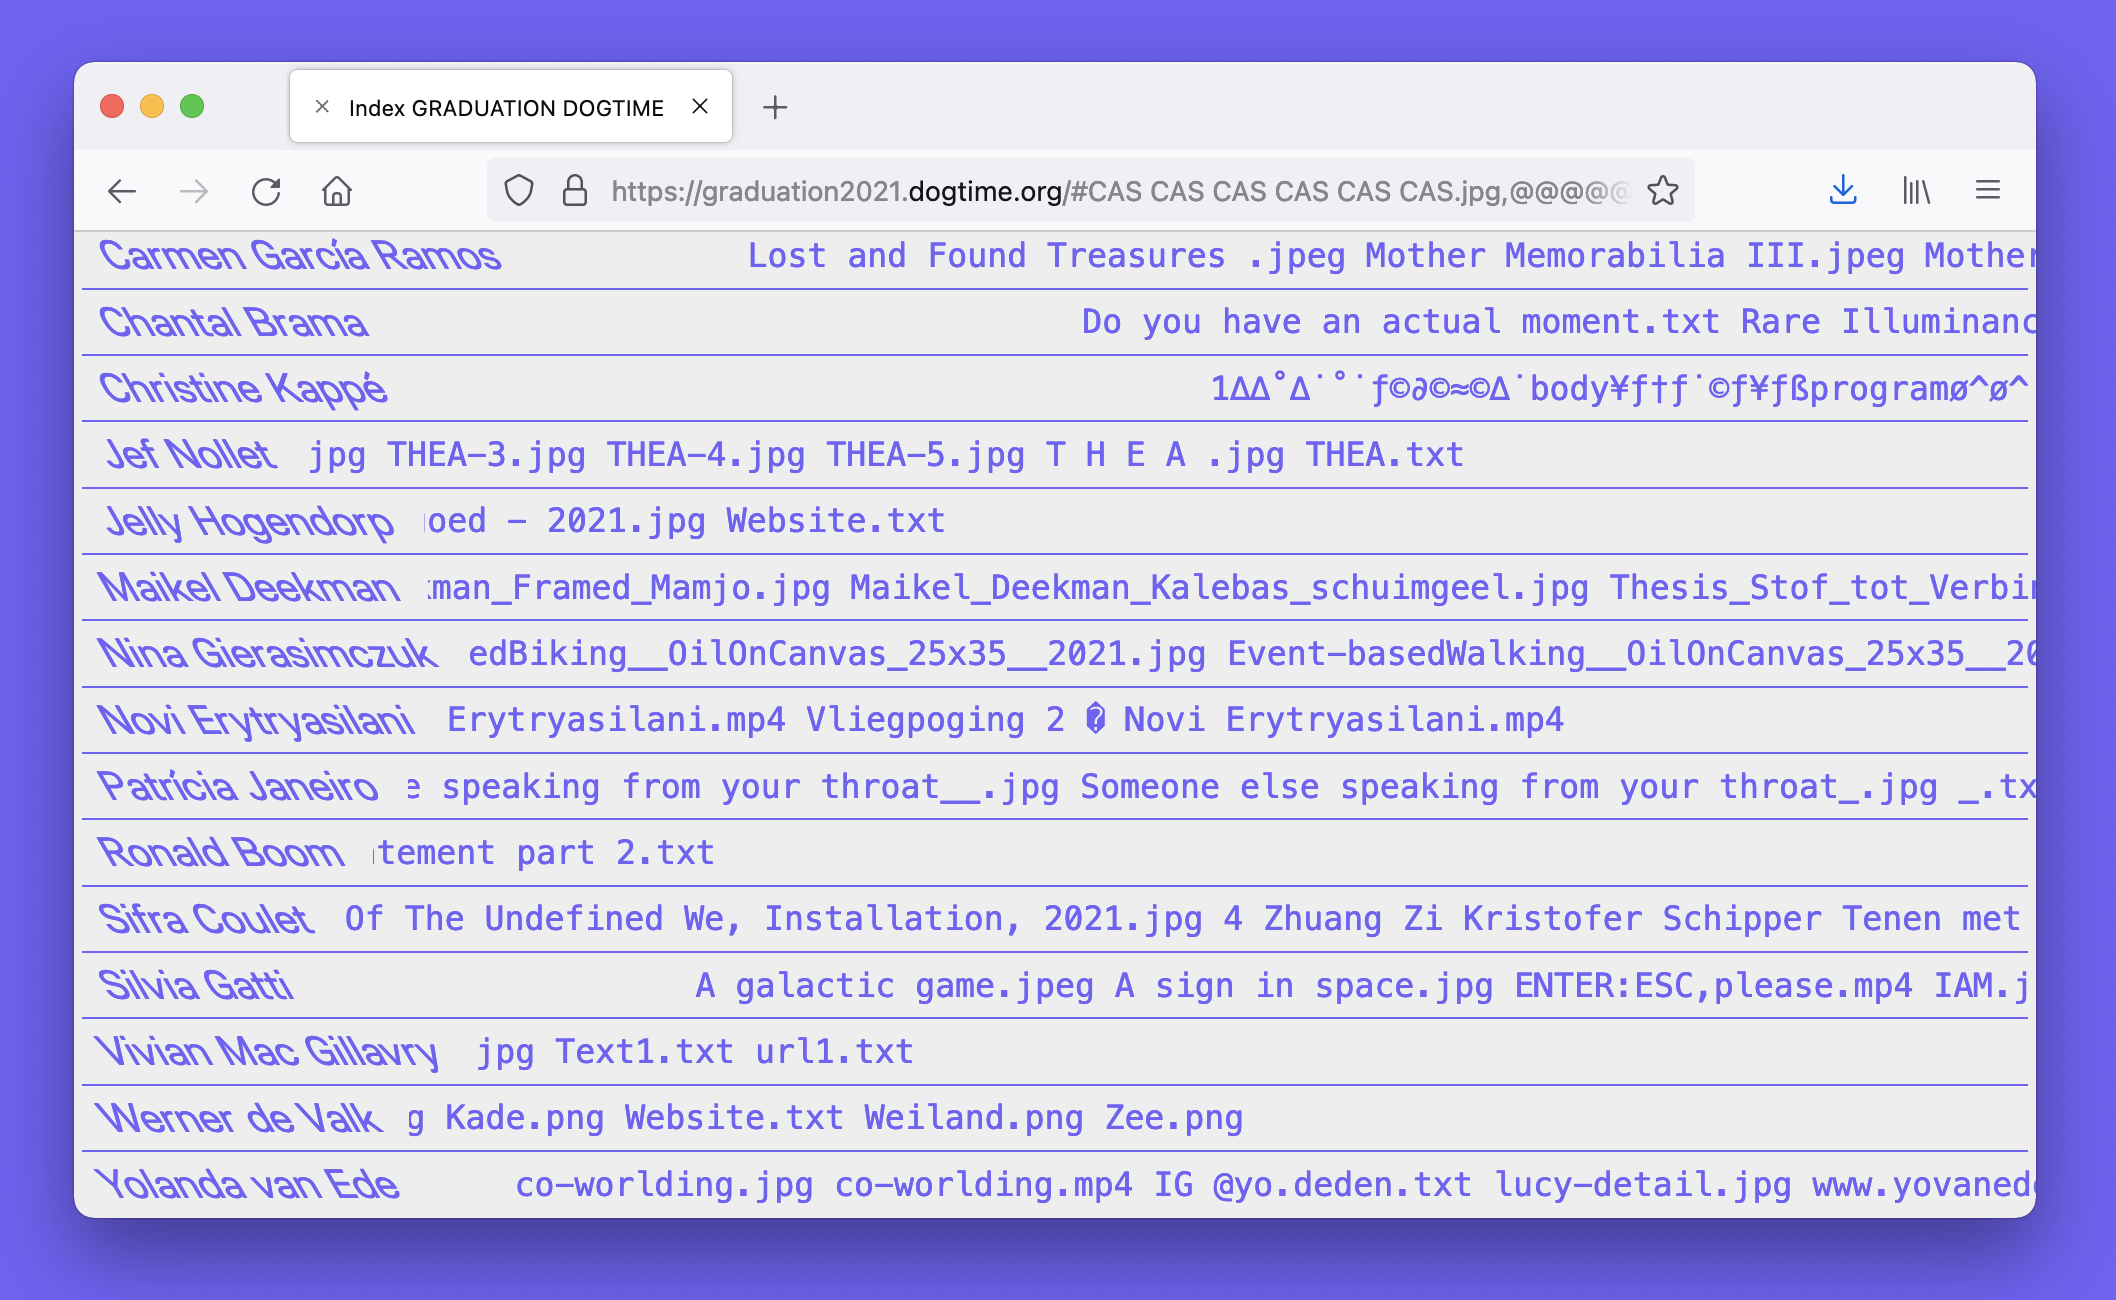Screen dimensions: 2116x1300
Task: Show site security padlock info
Action: point(575,191)
